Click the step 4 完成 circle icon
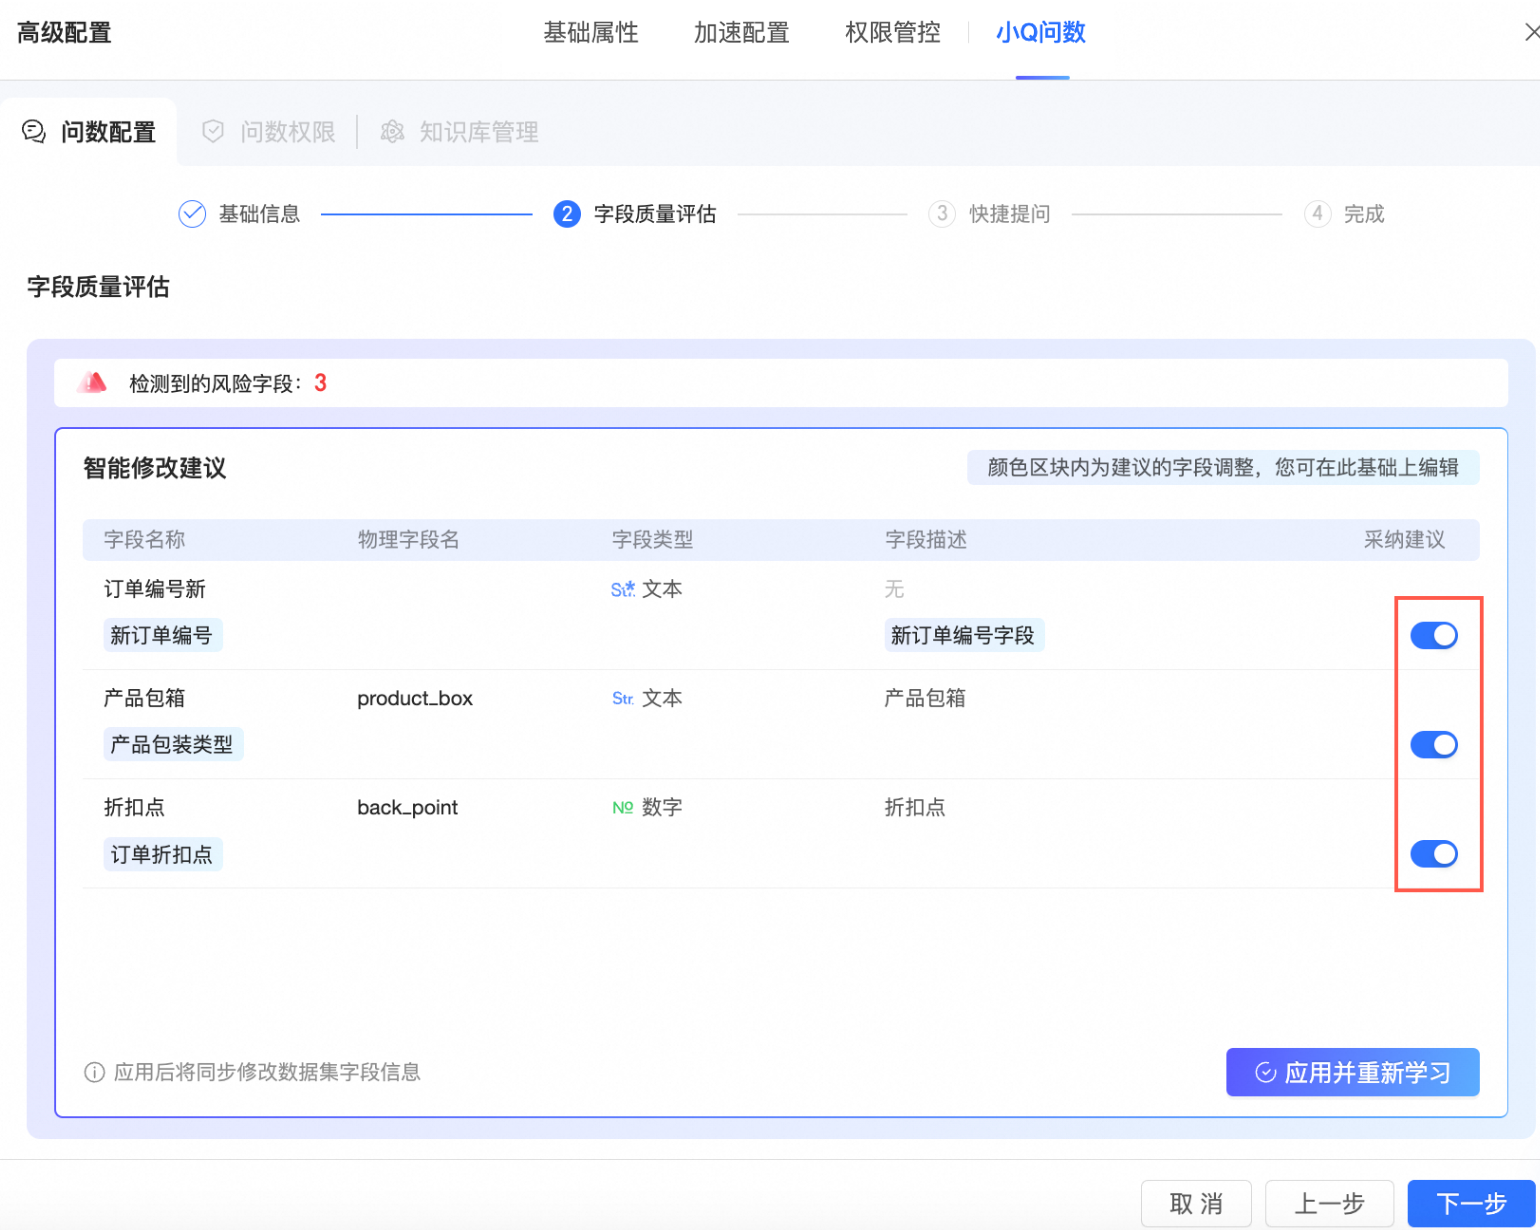The image size is (1540, 1230). pos(1317,214)
